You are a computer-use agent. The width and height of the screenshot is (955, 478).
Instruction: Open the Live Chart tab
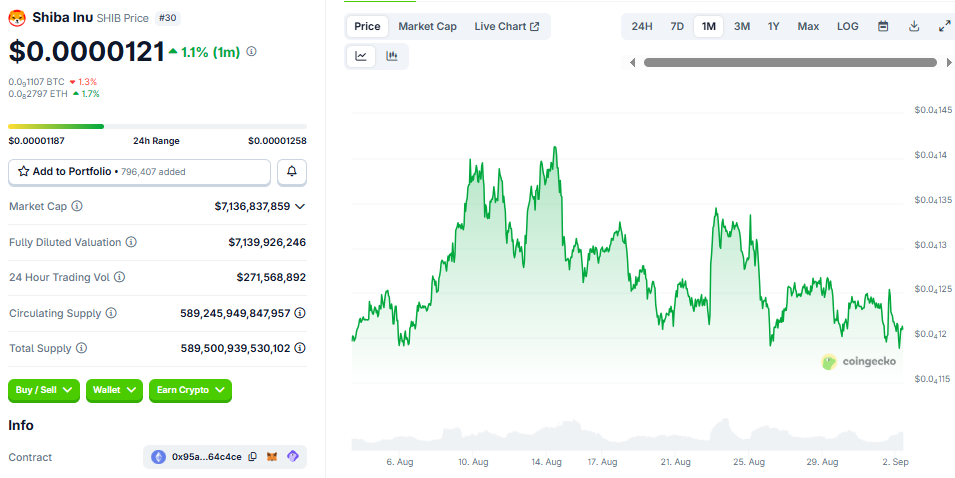(x=507, y=26)
